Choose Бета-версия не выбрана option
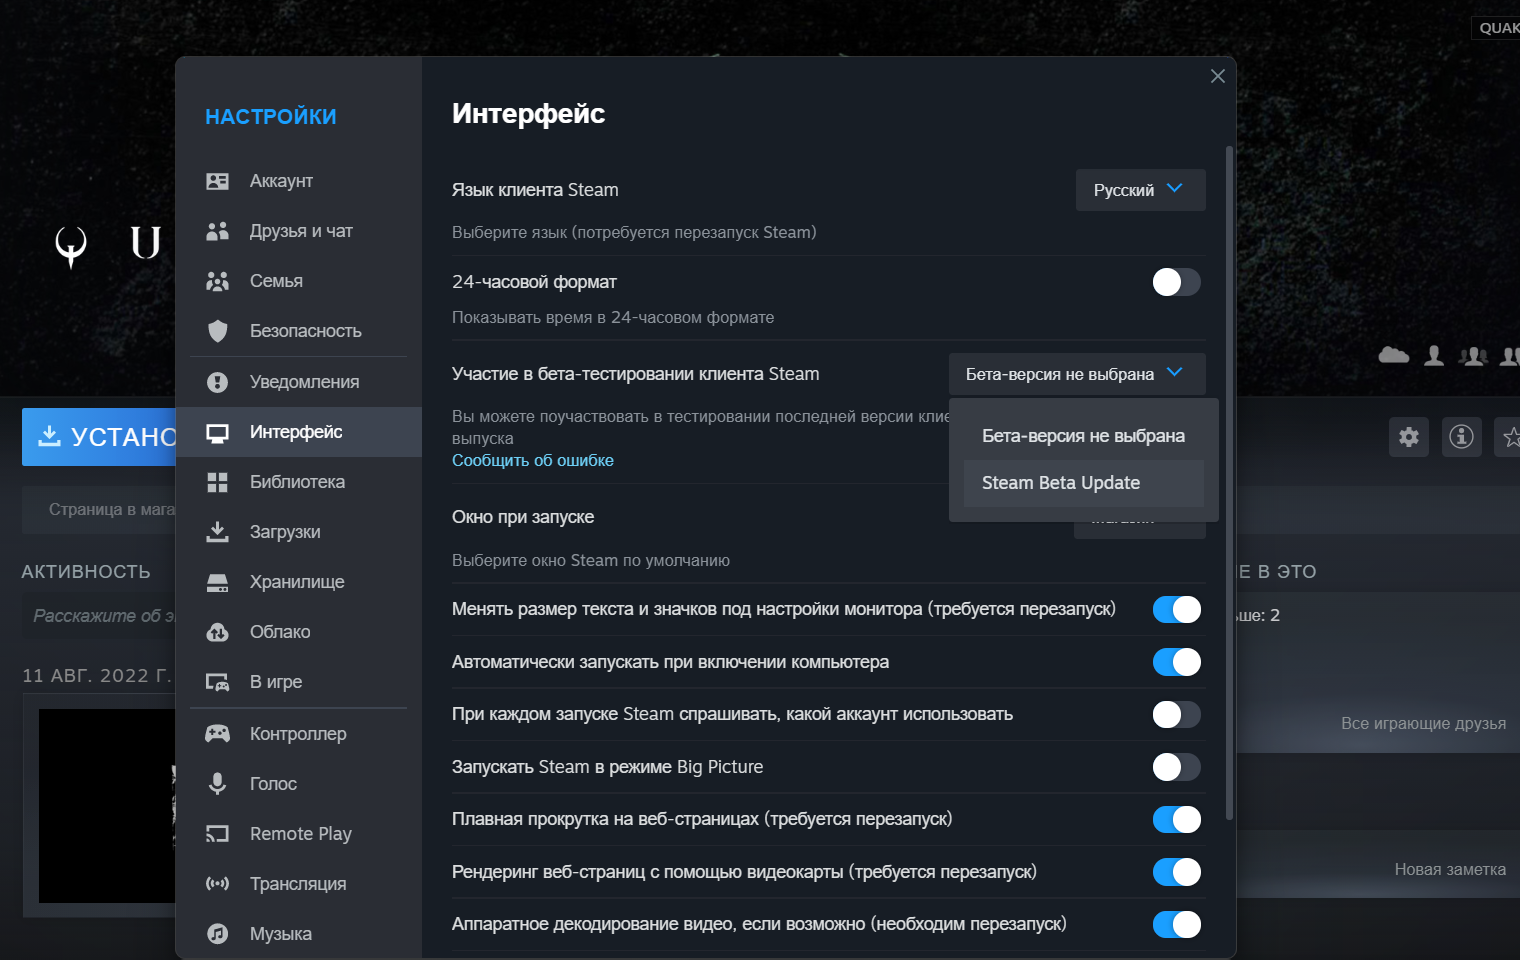1520x960 pixels. tap(1083, 436)
